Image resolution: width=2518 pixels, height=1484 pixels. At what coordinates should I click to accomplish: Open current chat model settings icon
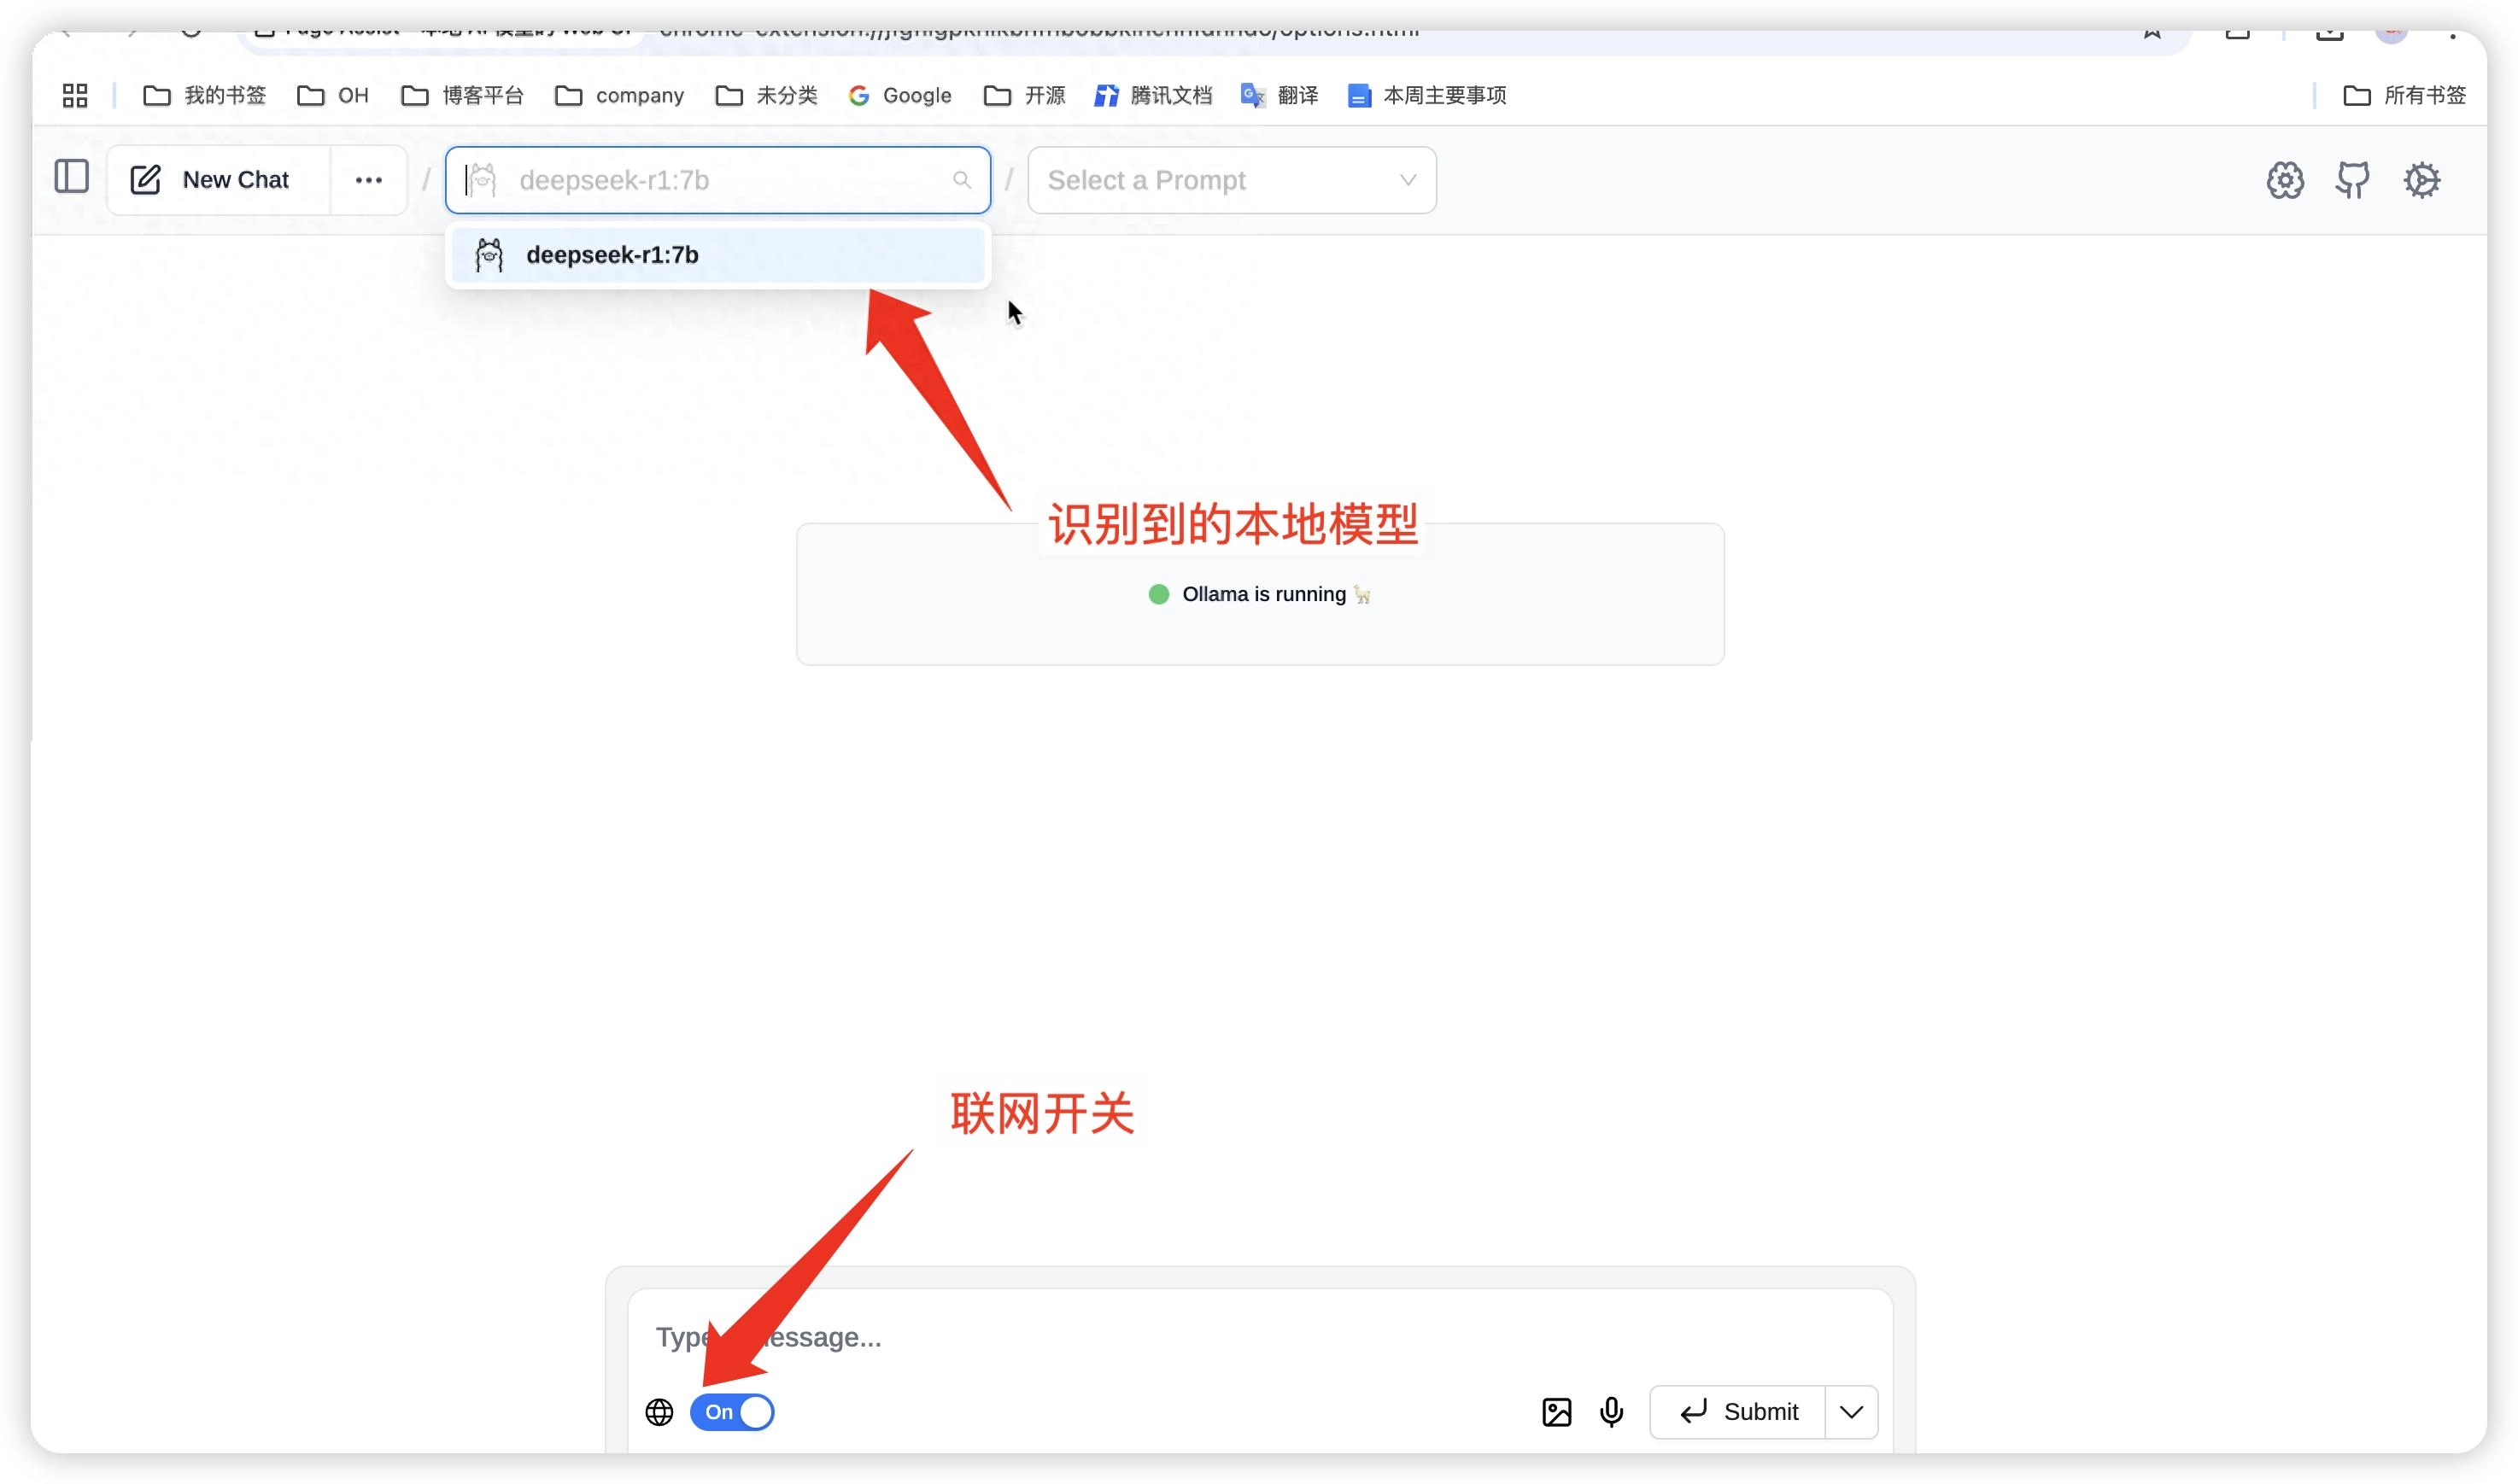tap(2285, 180)
